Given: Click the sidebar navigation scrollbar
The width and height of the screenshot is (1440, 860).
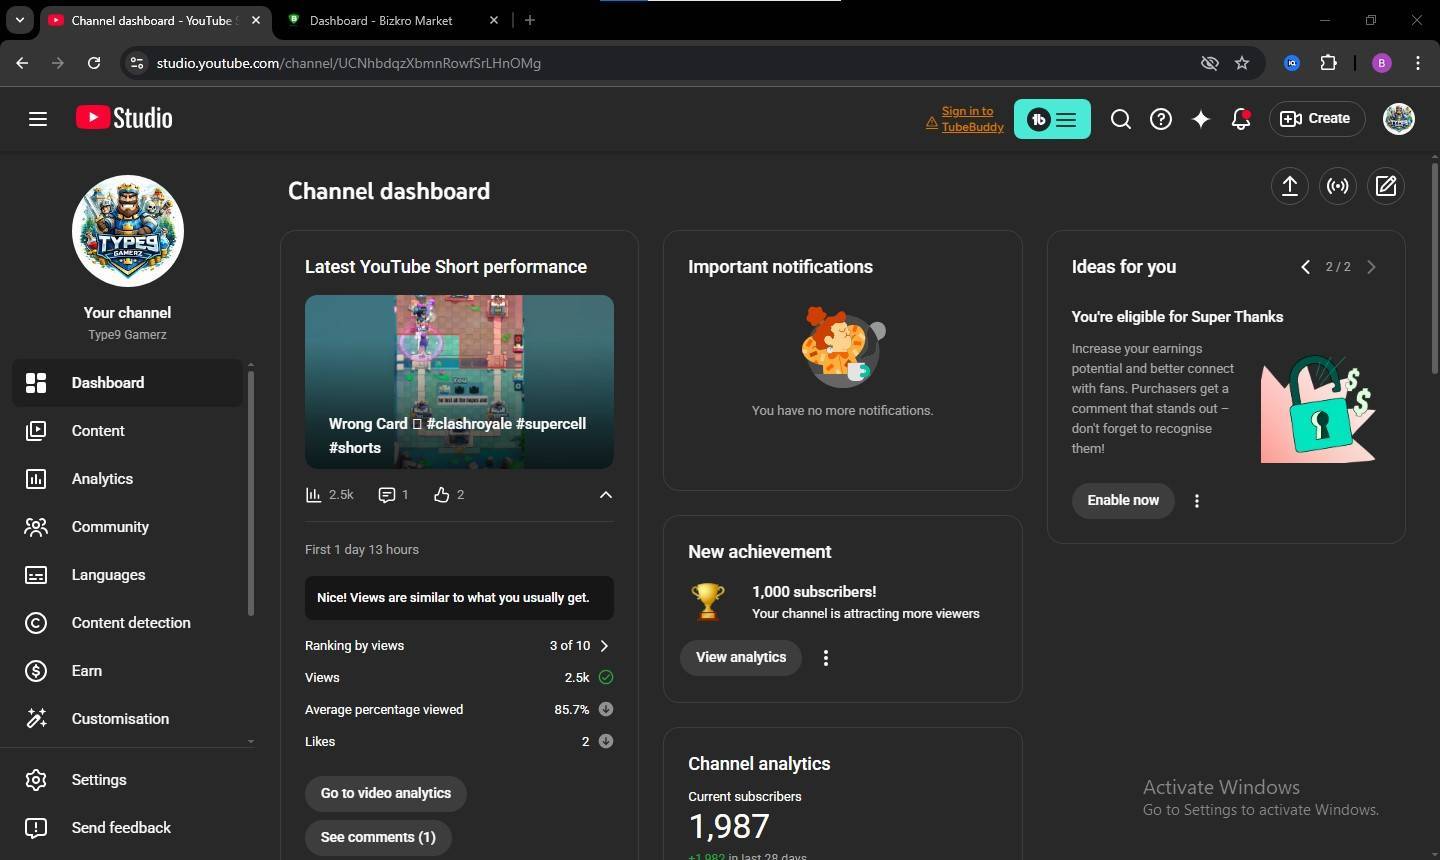Looking at the screenshot, I should 250,490.
